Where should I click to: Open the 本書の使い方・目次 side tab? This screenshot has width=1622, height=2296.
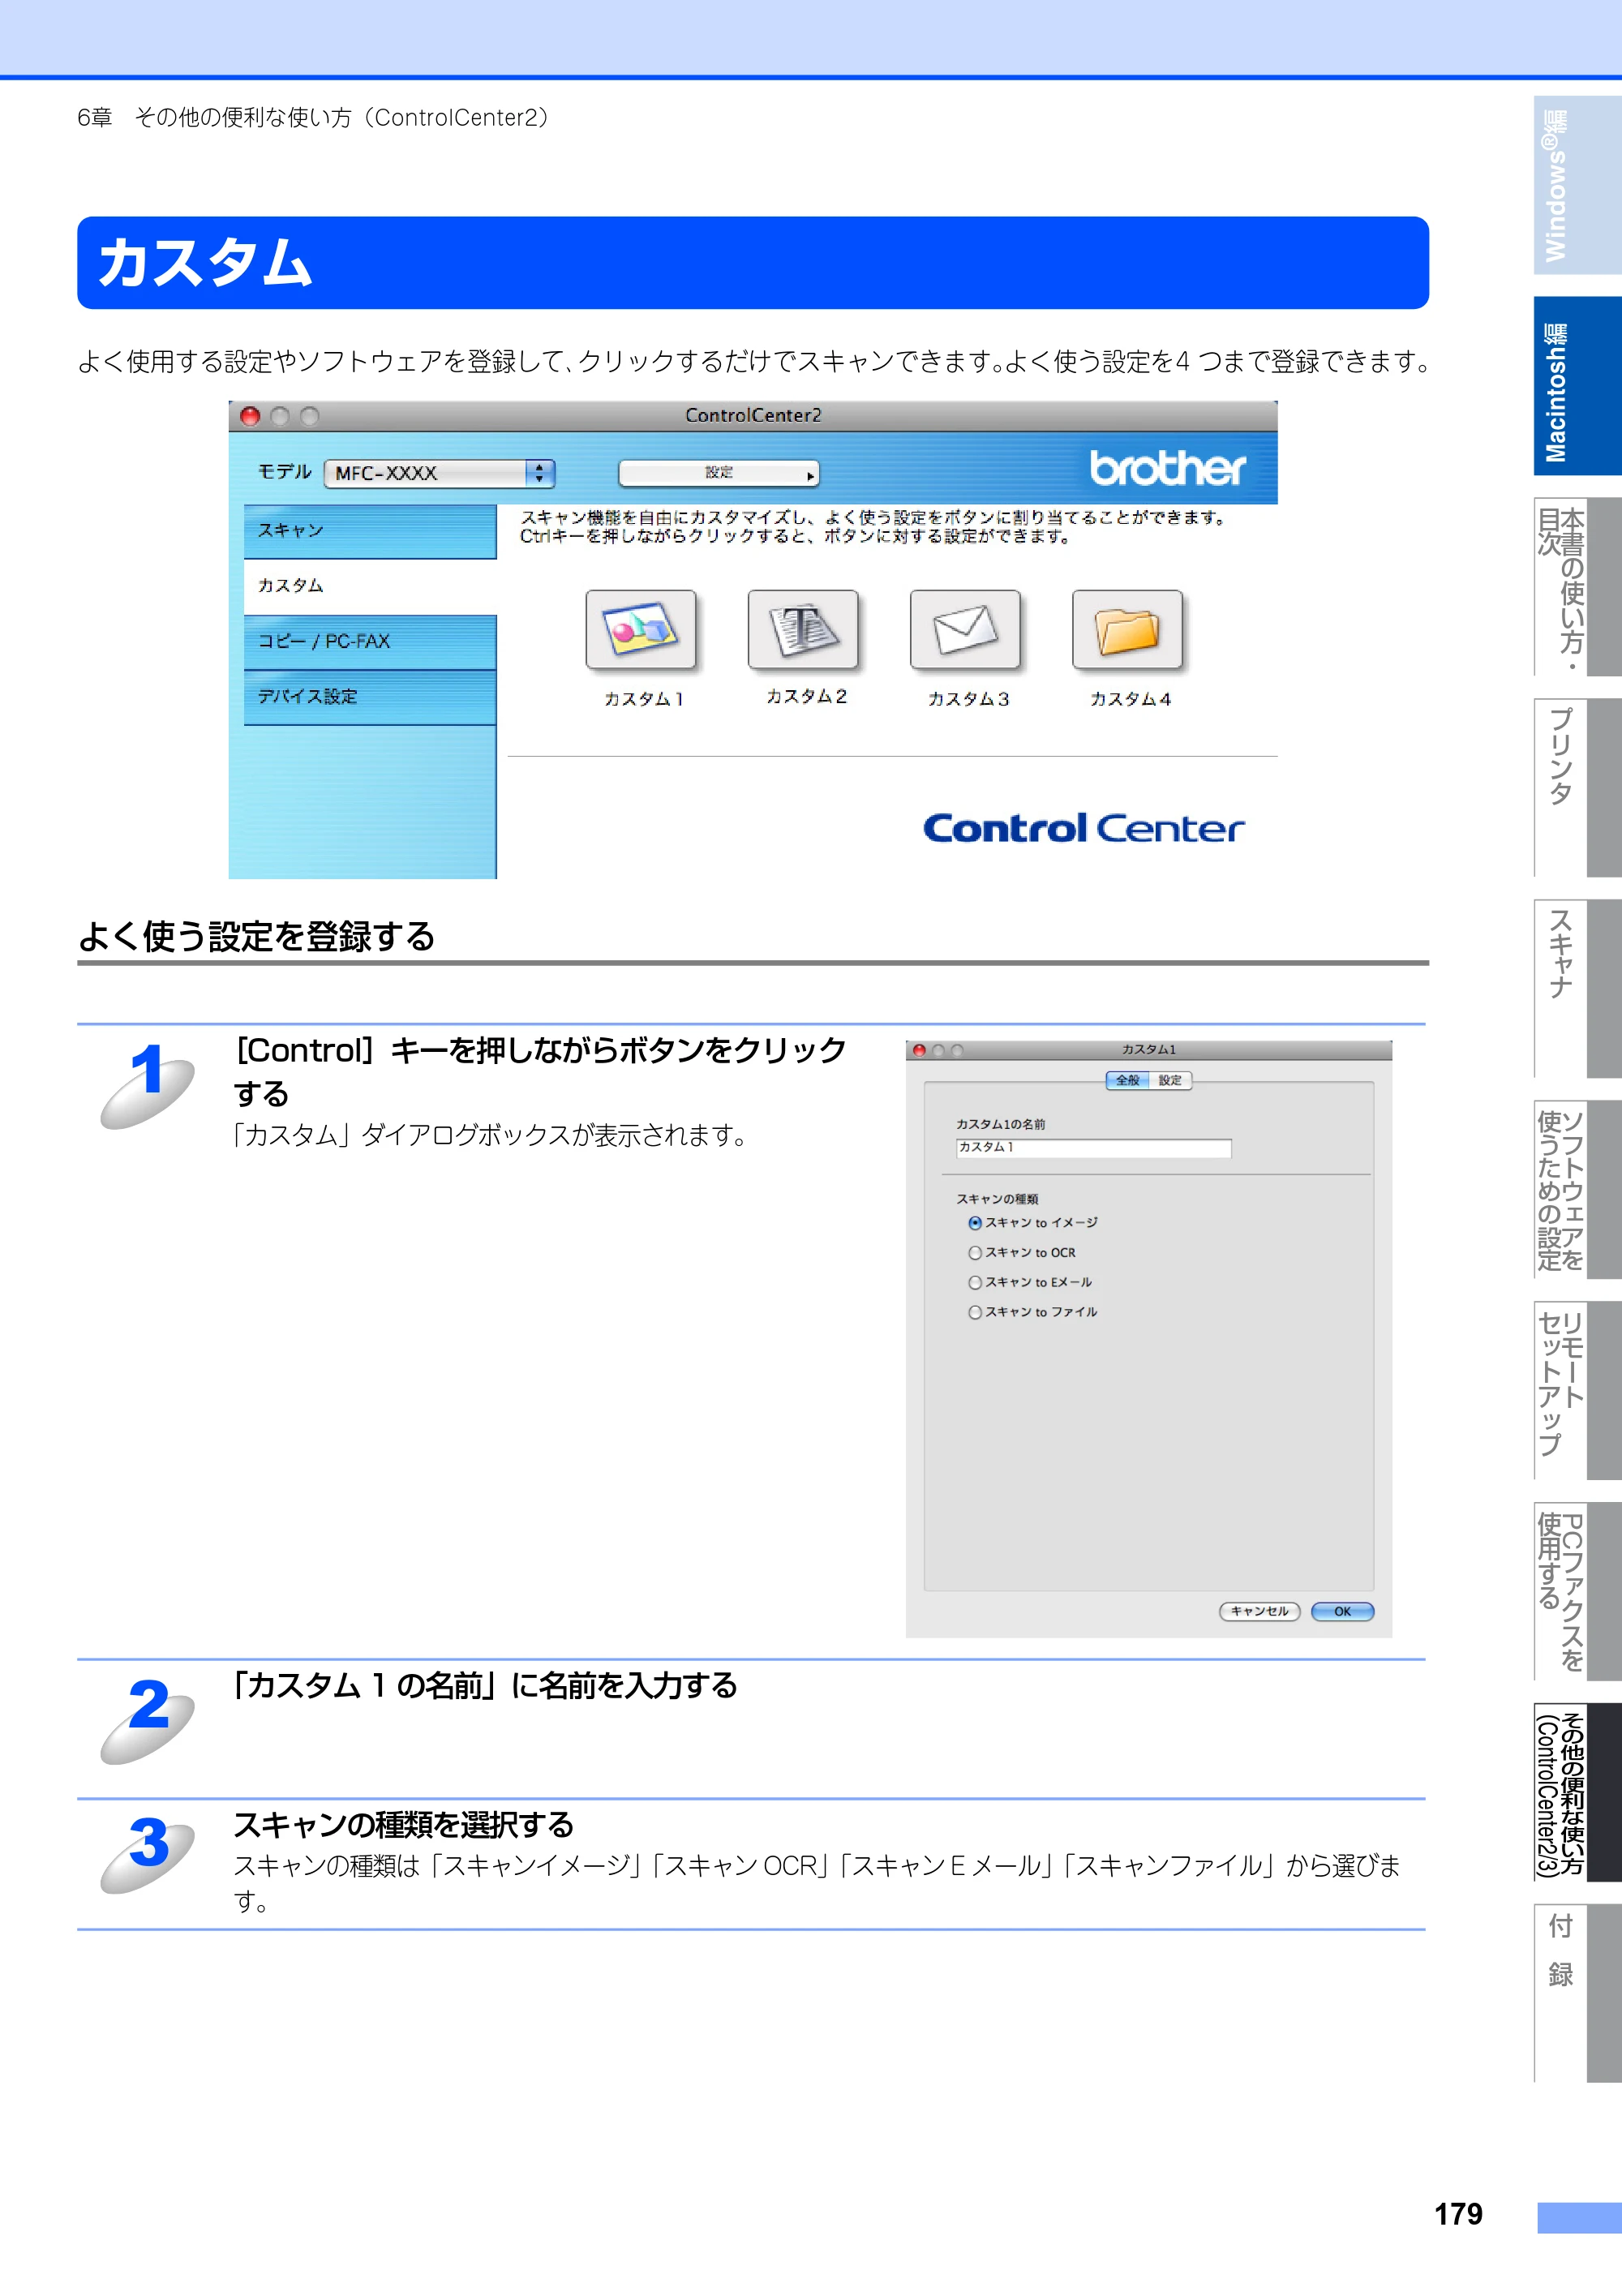click(1578, 587)
